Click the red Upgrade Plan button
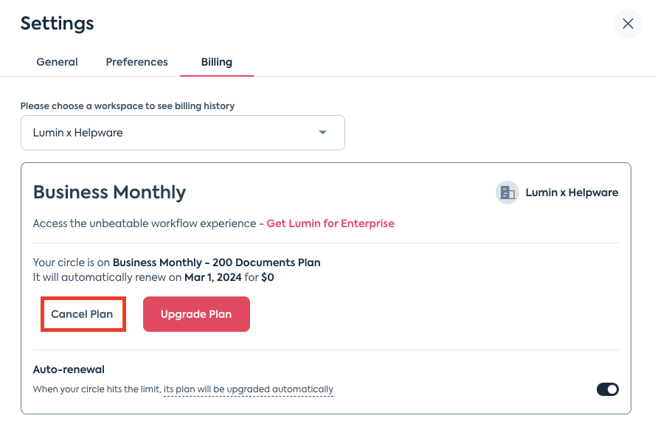 point(196,314)
